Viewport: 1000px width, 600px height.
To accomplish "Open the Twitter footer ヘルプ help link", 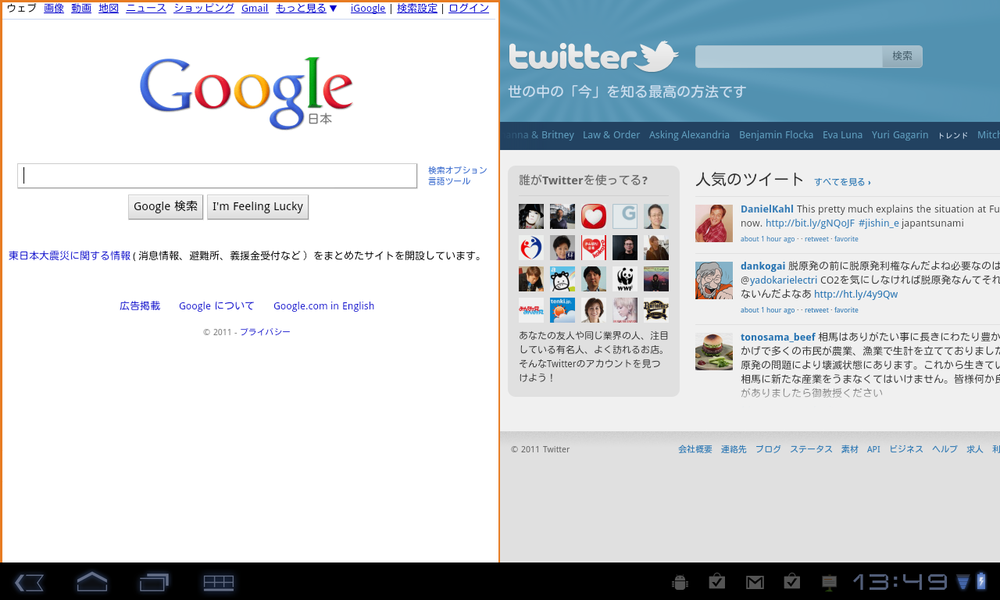I will tap(945, 450).
